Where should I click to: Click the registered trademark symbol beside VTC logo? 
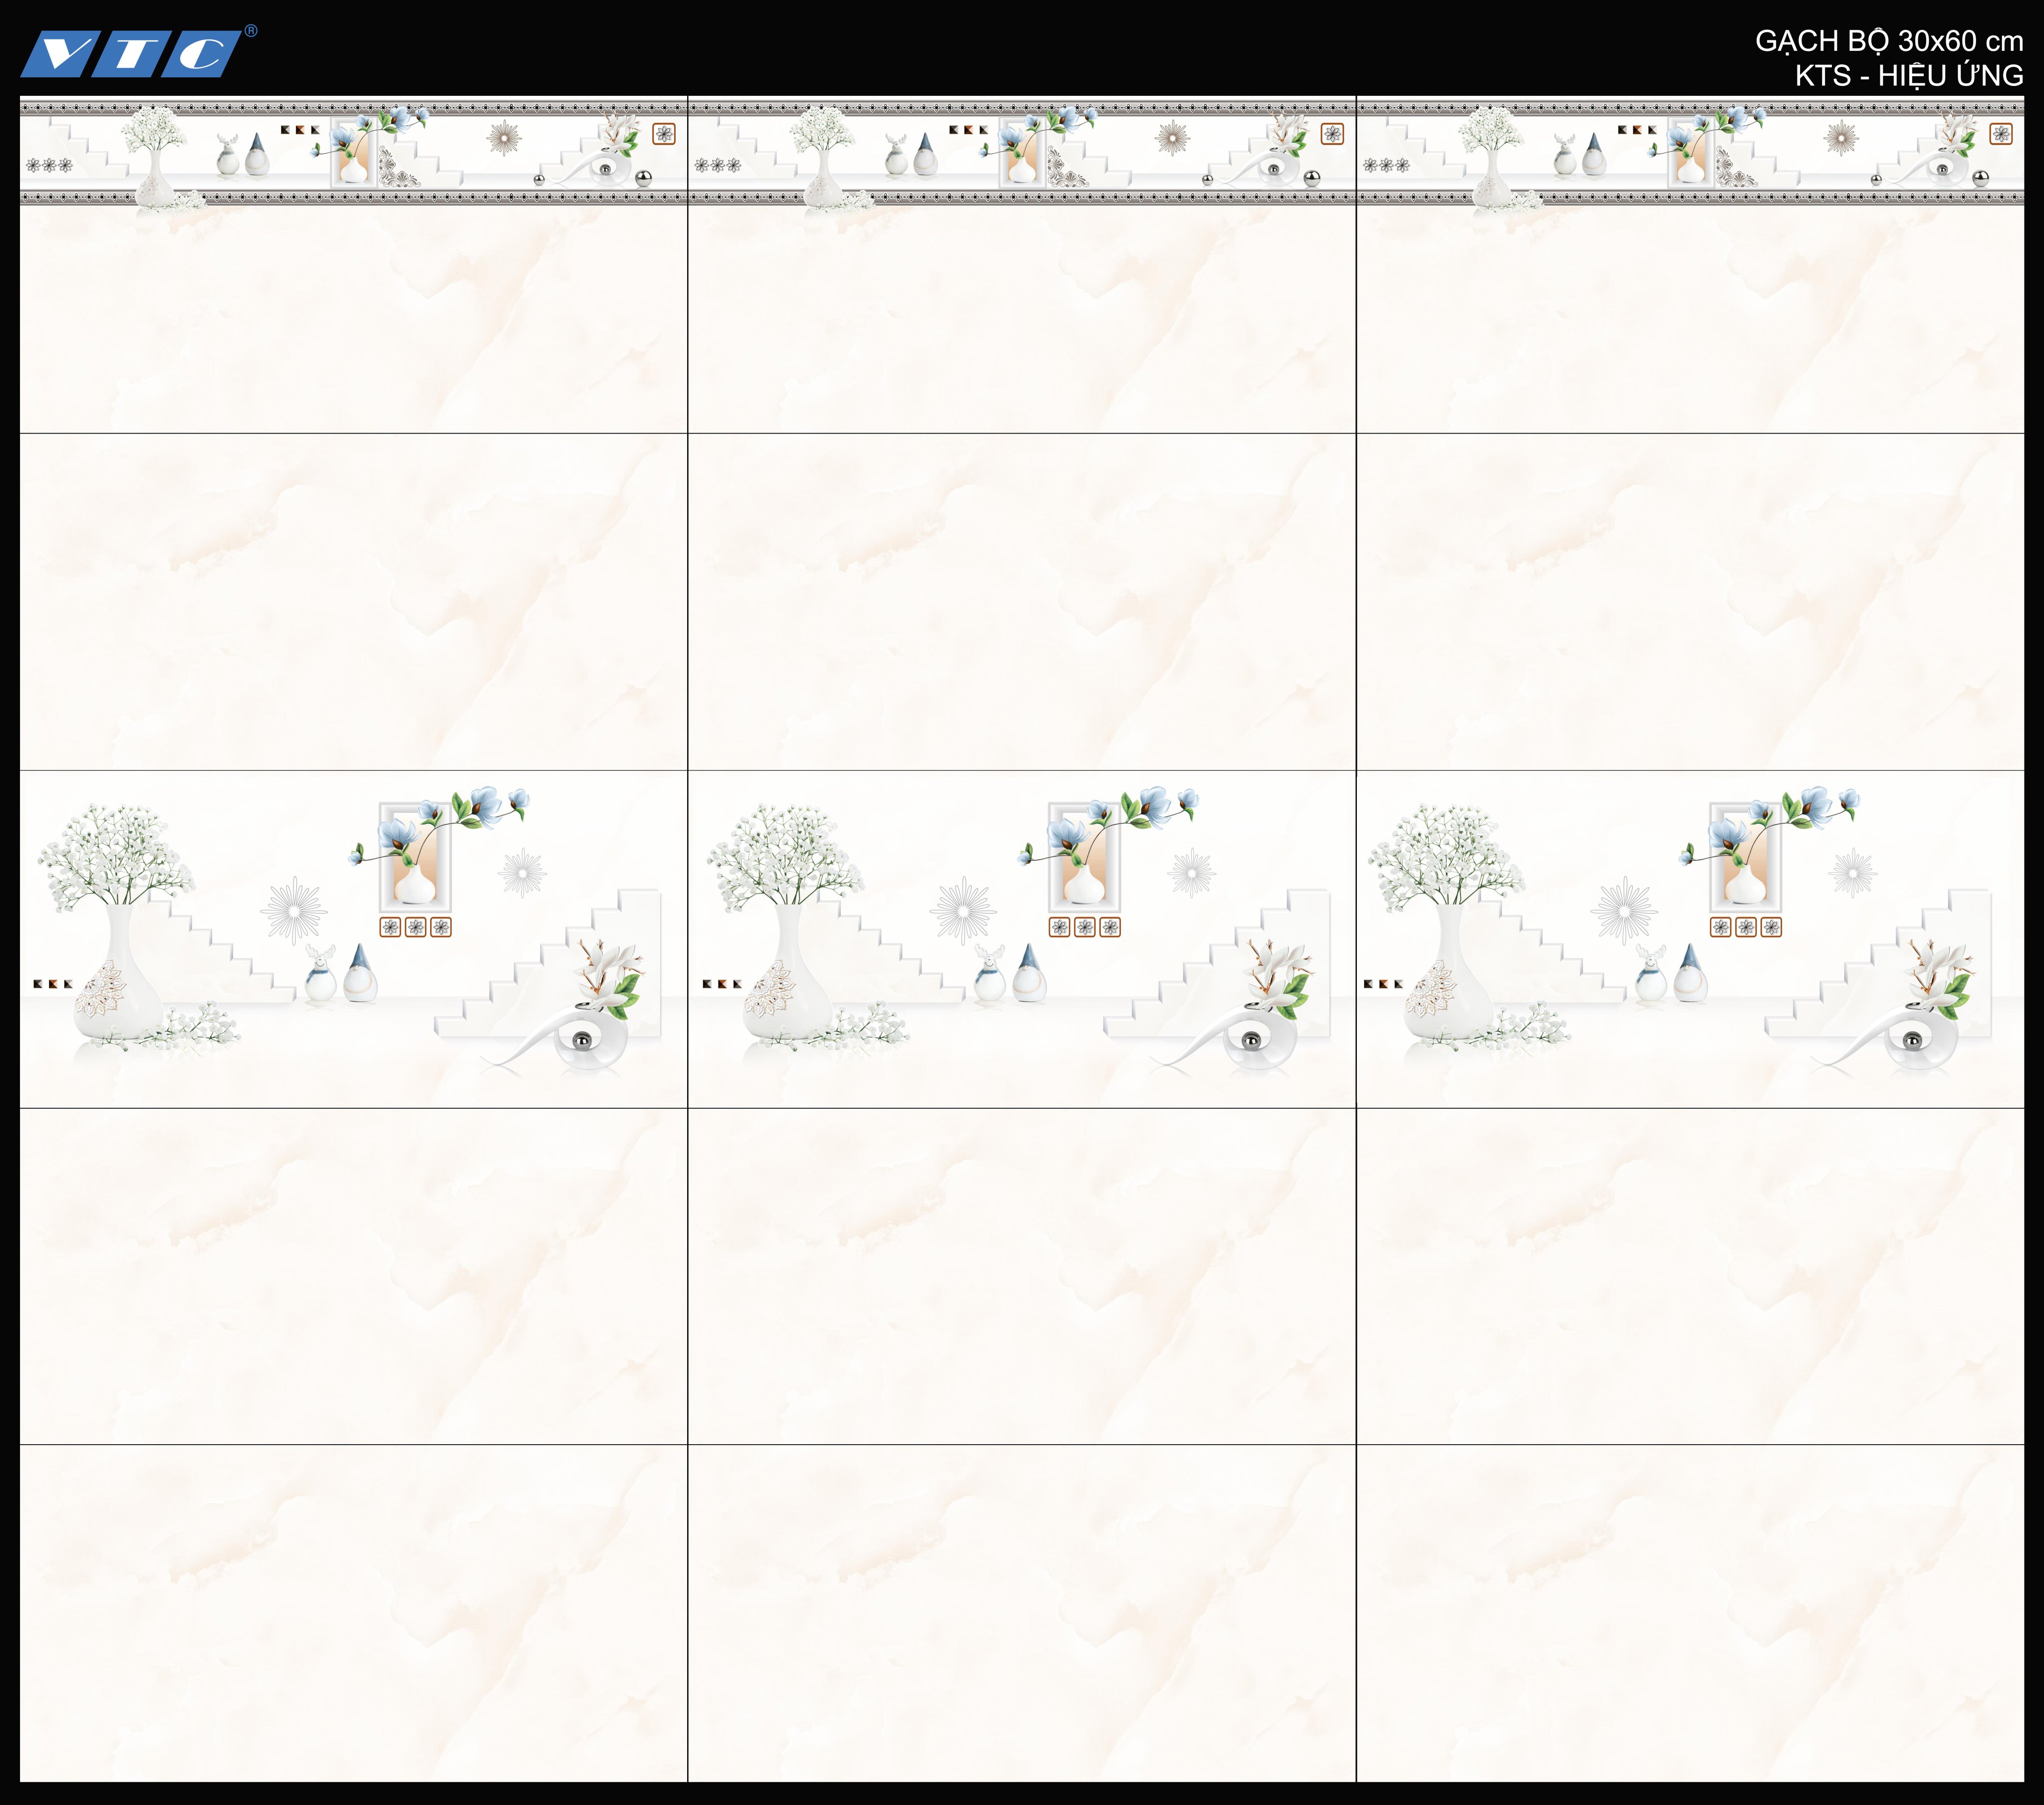(x=251, y=31)
